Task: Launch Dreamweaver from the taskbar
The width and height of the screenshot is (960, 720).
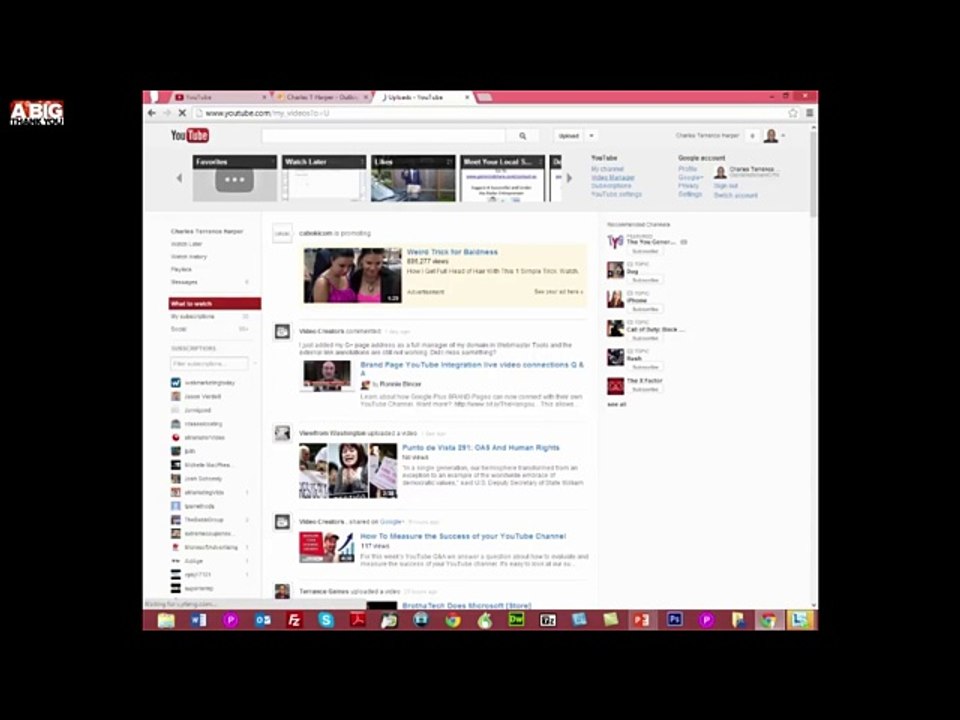Action: pyautogui.click(x=516, y=620)
